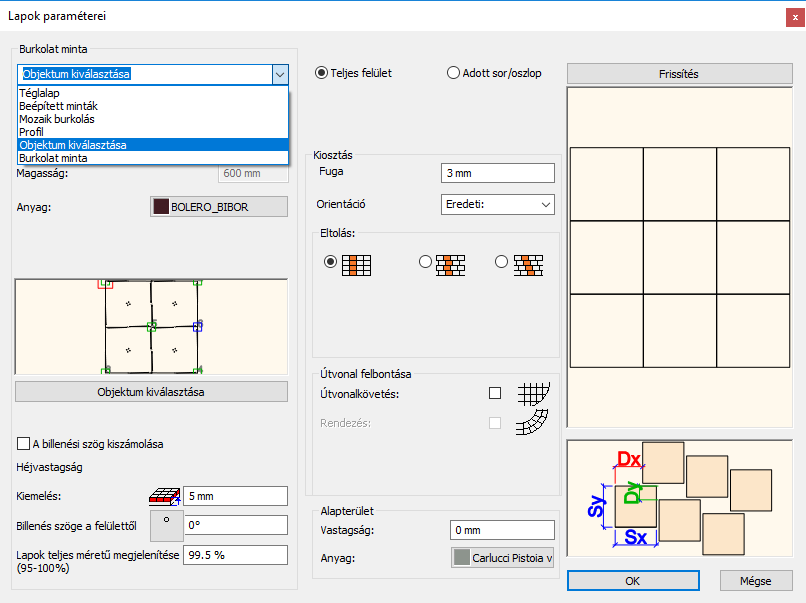The width and height of the screenshot is (806, 603).
Task: Choose Mozaik burkolás from the list
Action: point(153,119)
